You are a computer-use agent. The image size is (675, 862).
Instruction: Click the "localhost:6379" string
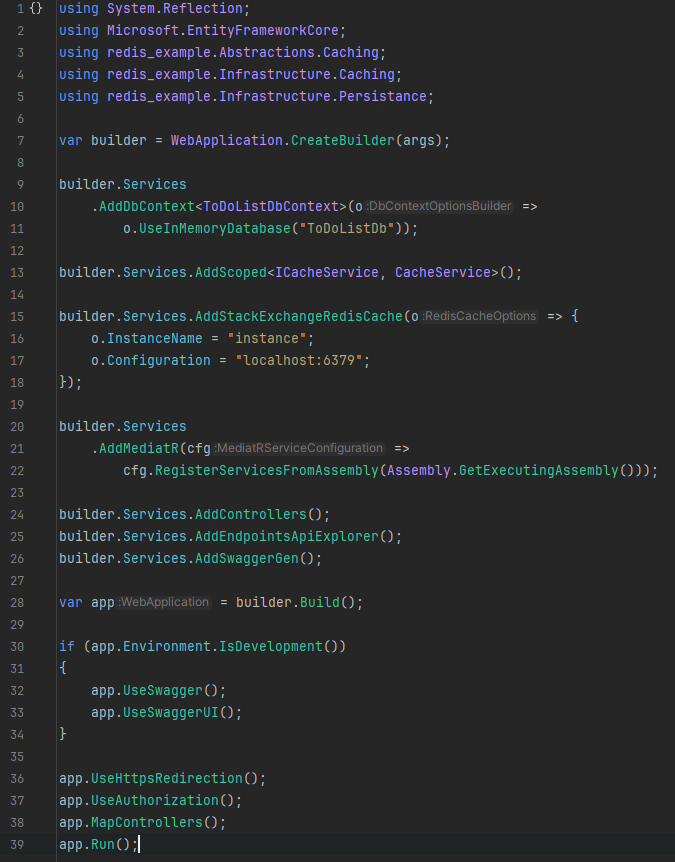[x=299, y=360]
